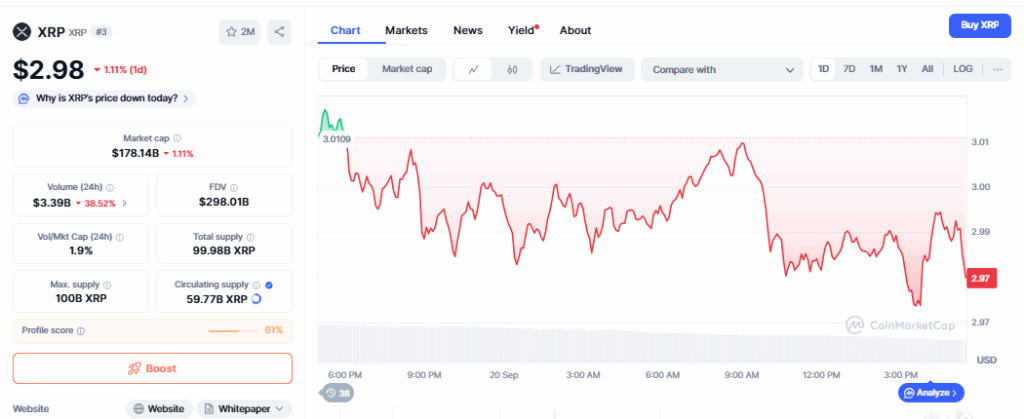Switch to line chart view icon

pyautogui.click(x=473, y=70)
